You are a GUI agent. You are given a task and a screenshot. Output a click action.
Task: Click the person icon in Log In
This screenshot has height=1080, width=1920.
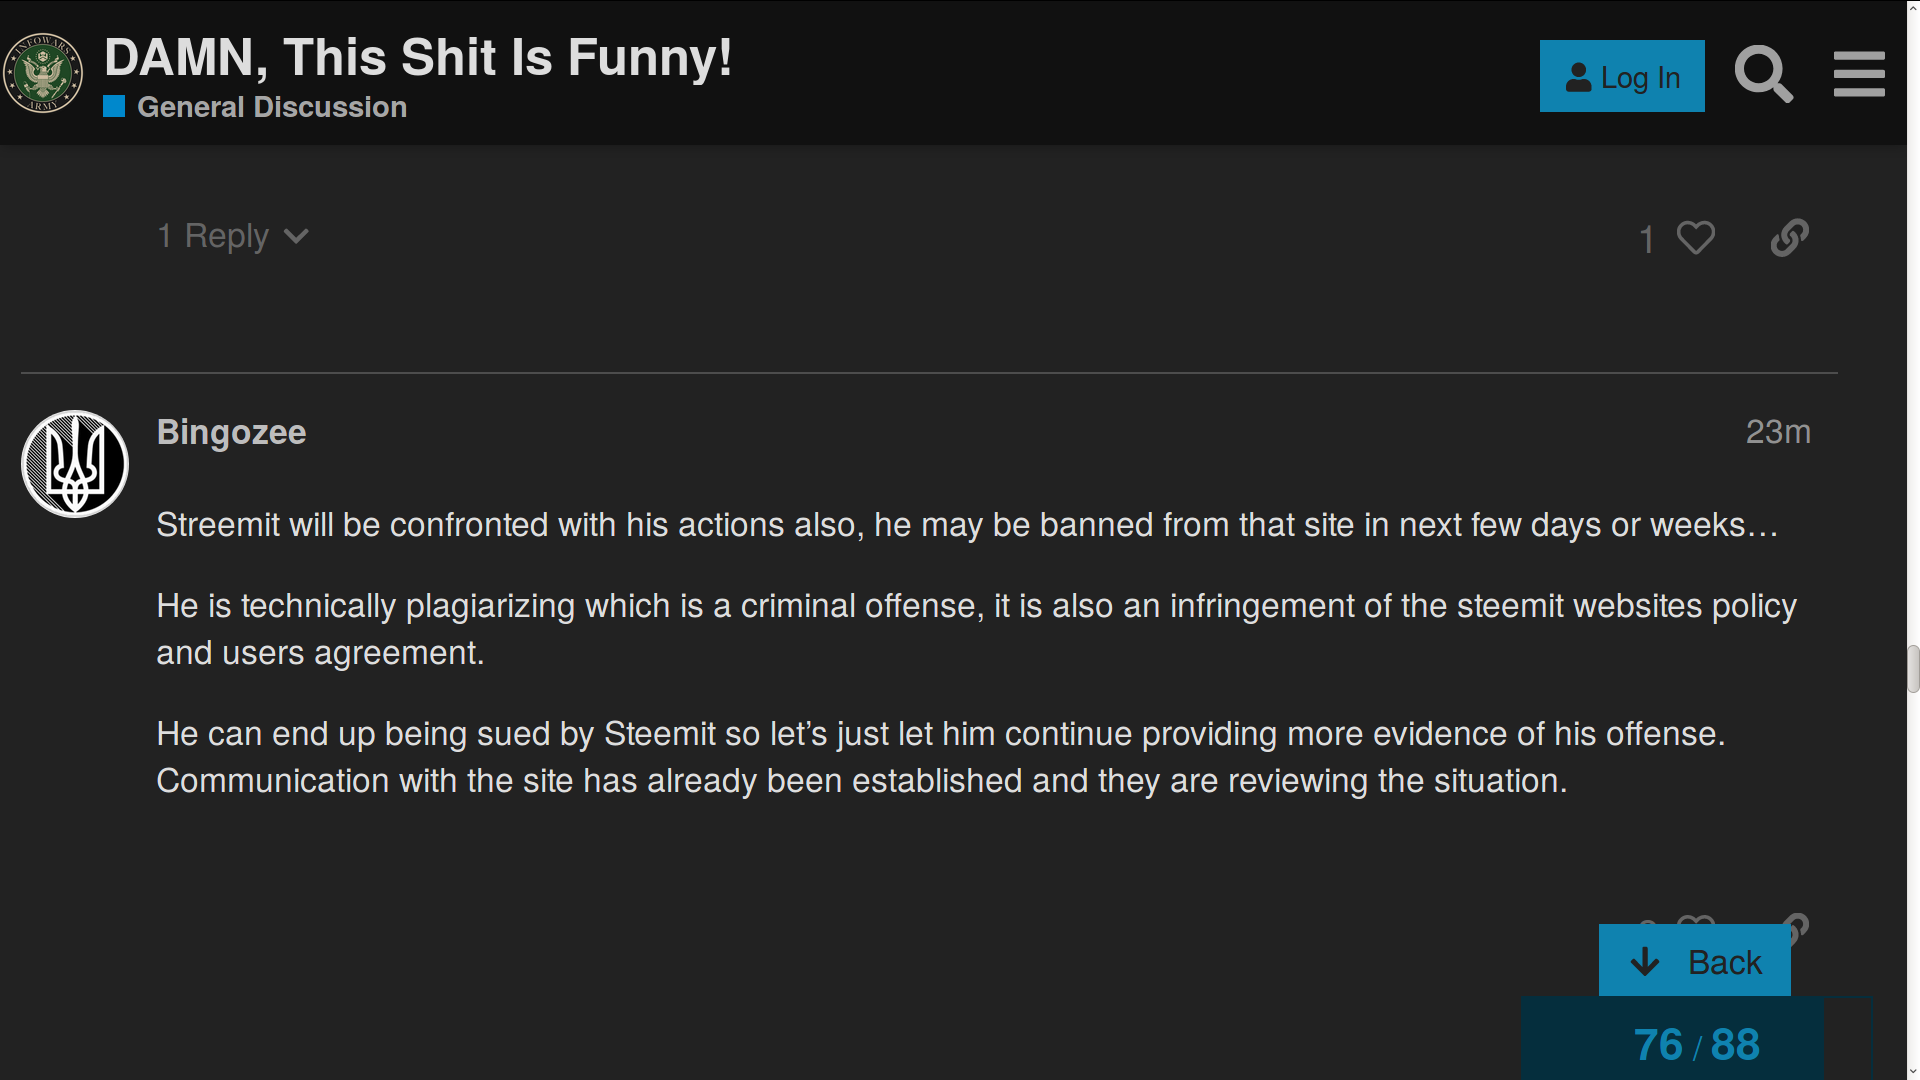point(1579,77)
